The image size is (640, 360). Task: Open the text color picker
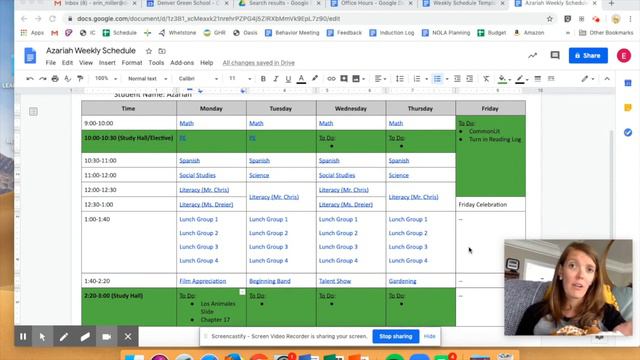click(x=301, y=79)
